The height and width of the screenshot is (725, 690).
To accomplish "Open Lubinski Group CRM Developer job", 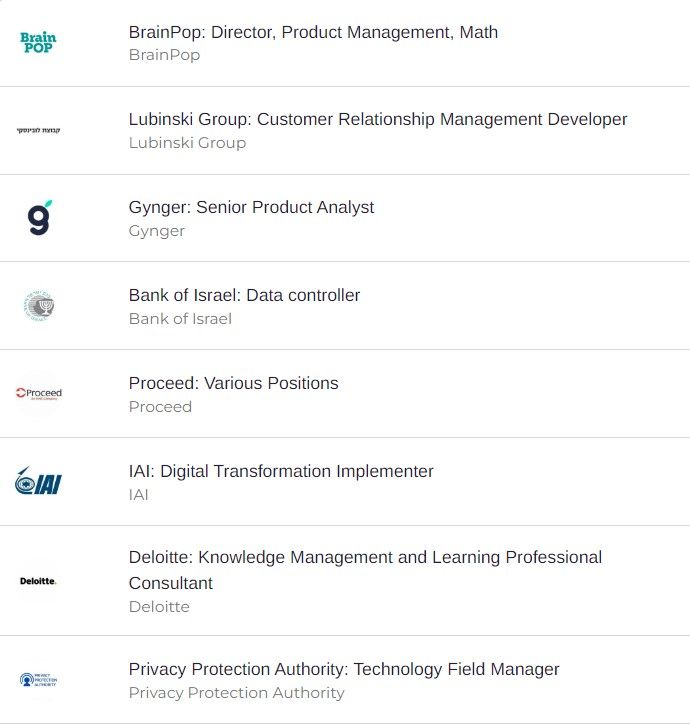I will tap(378, 119).
